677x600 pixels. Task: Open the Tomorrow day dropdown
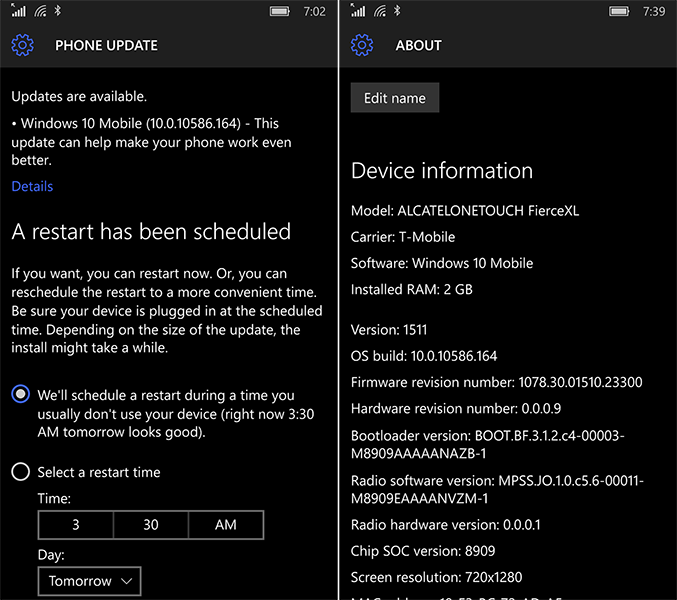tap(89, 581)
